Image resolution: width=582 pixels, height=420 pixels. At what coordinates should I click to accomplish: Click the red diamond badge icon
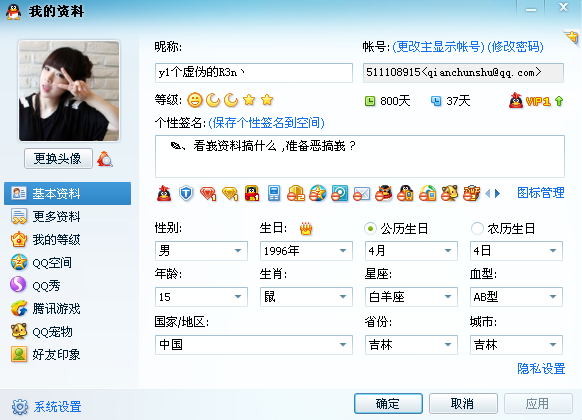tap(208, 193)
